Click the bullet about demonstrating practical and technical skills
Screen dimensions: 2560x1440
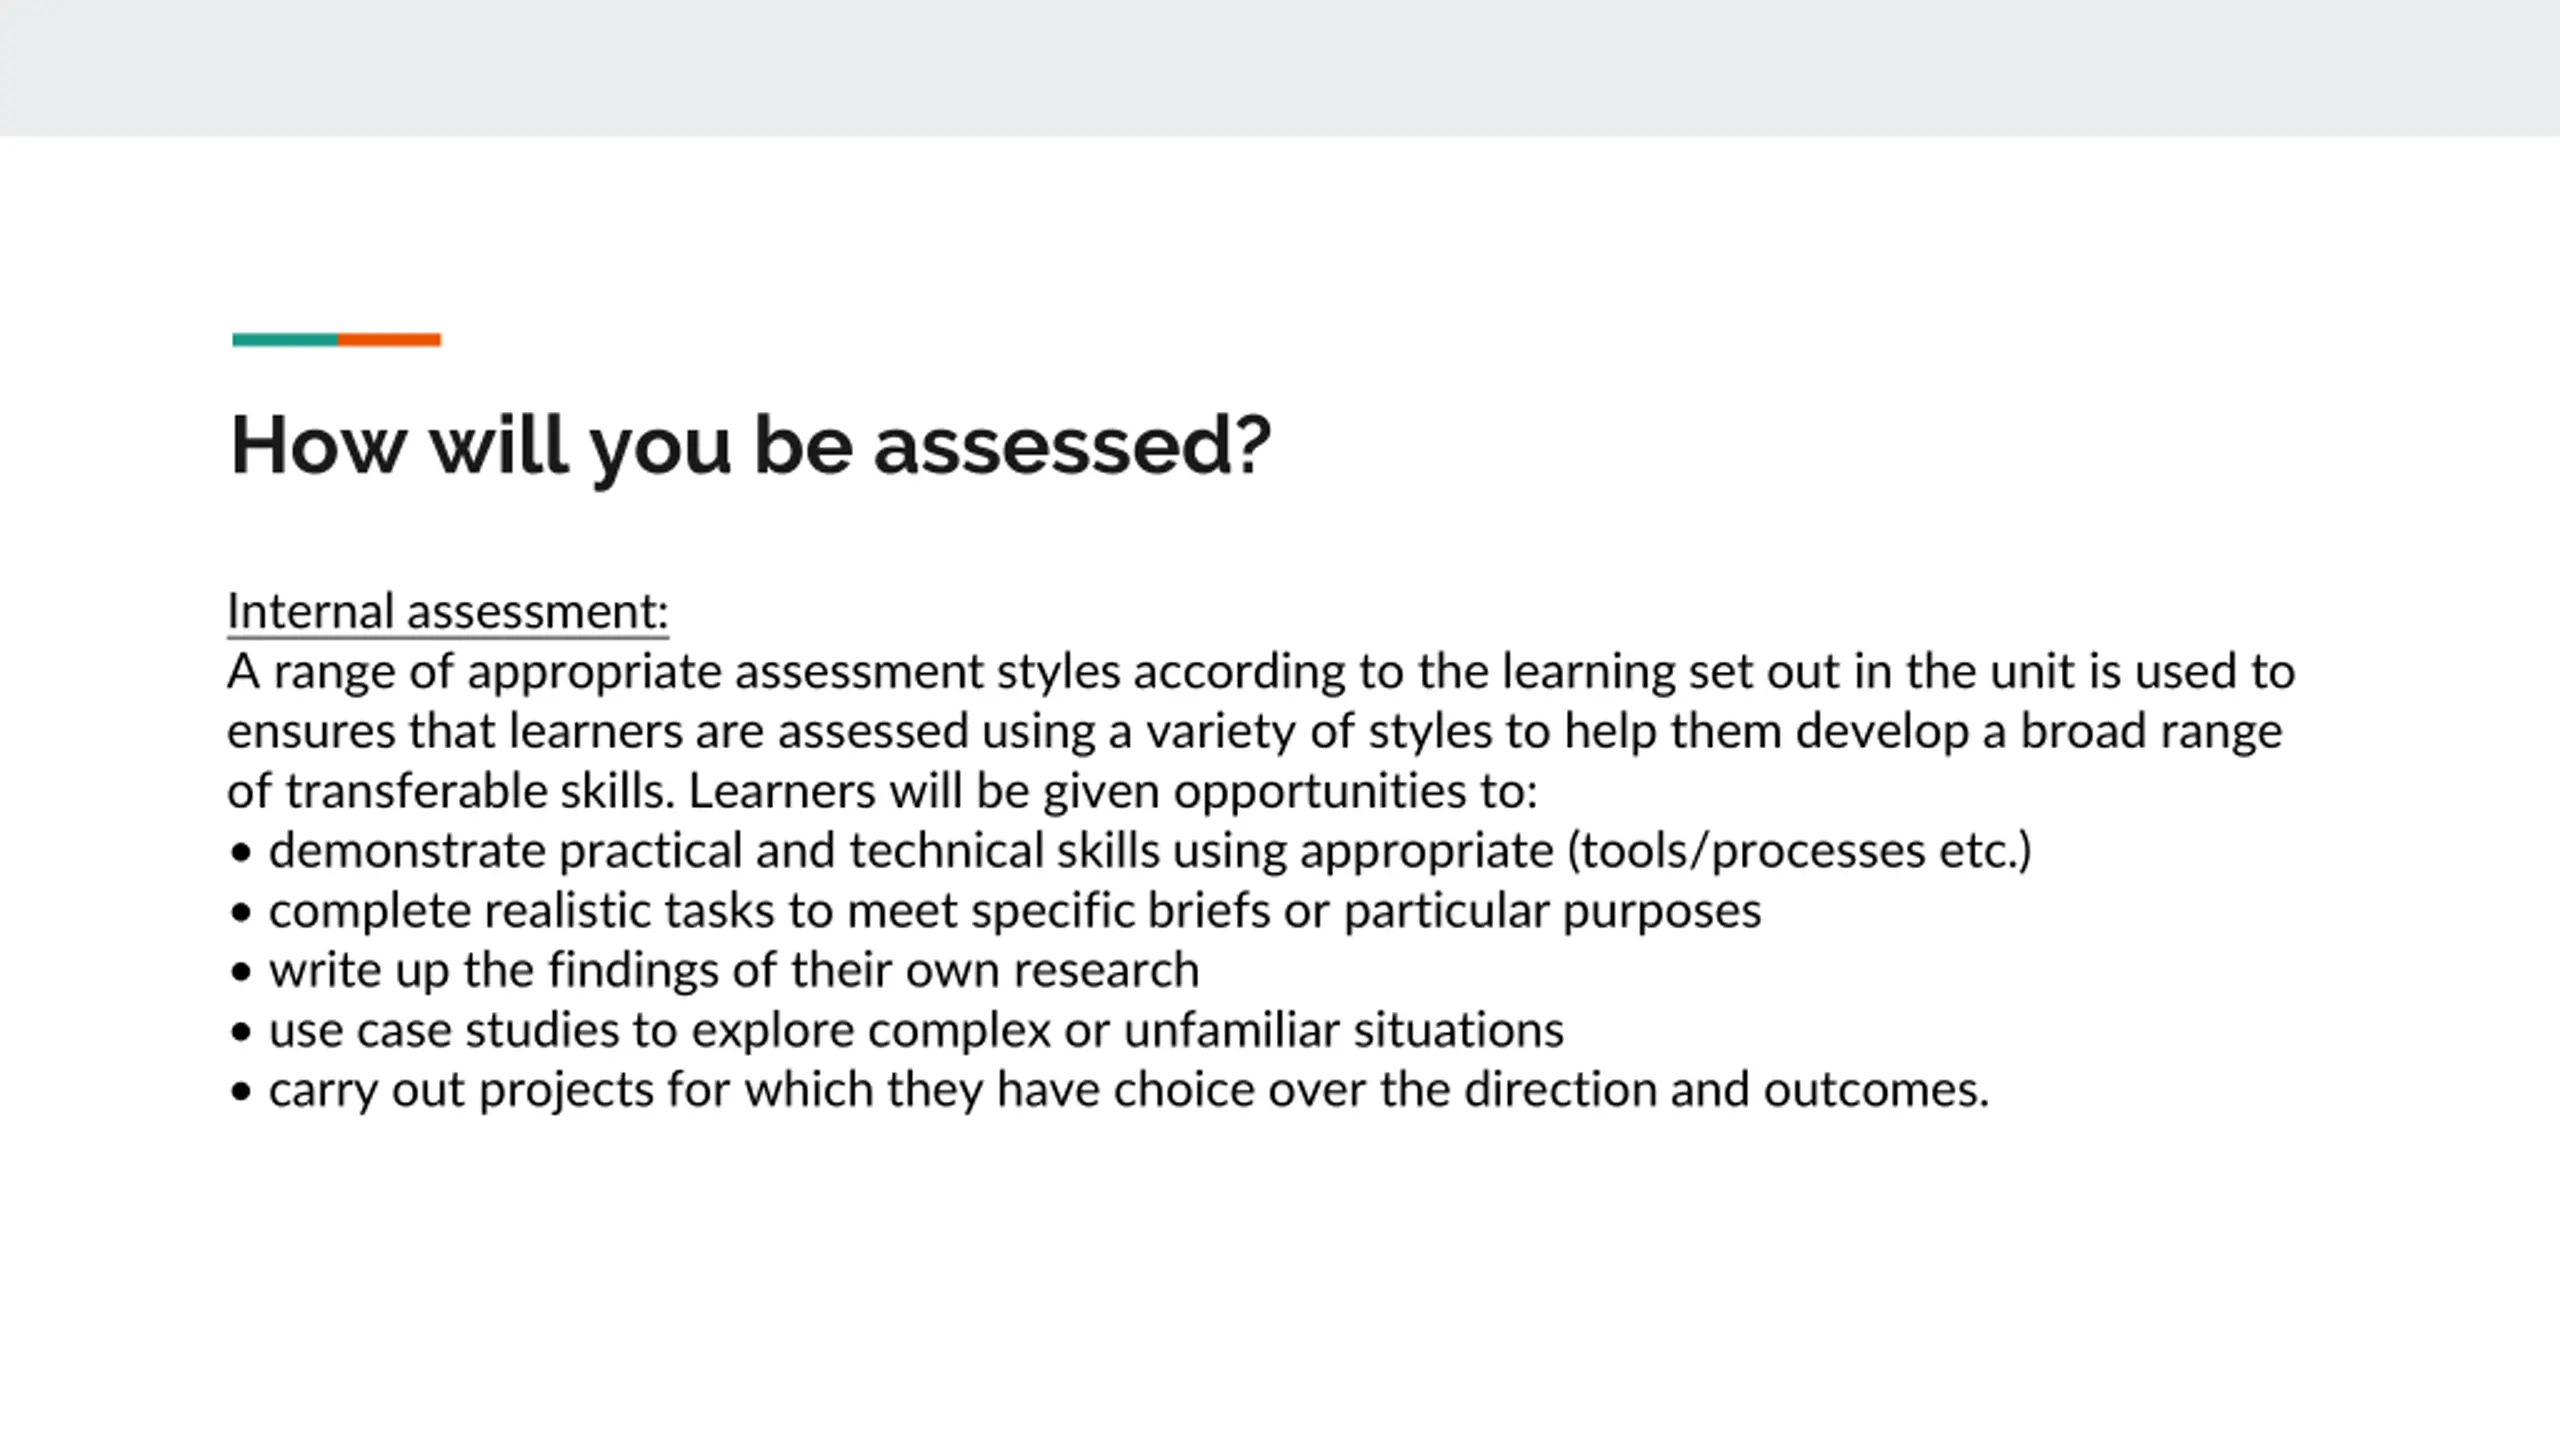pyautogui.click(x=1130, y=852)
